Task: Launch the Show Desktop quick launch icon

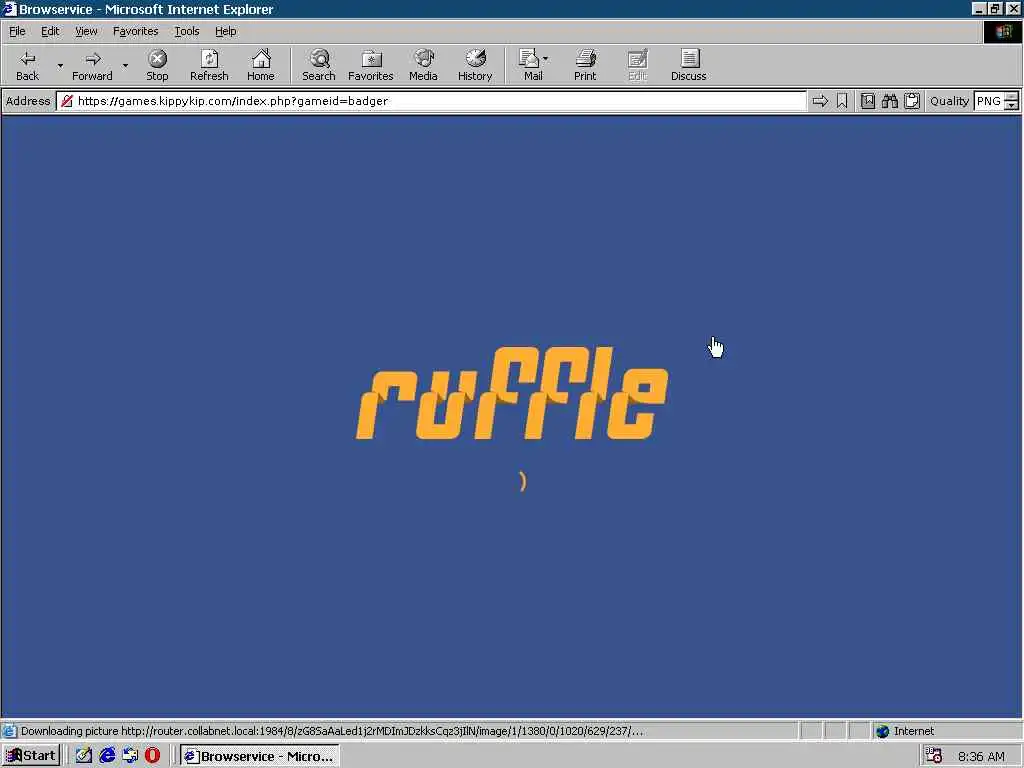Action: [84, 756]
